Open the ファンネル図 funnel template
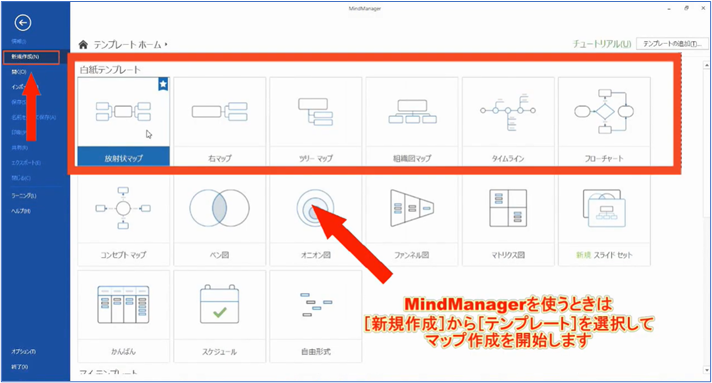The height and width of the screenshot is (383, 712). (412, 220)
